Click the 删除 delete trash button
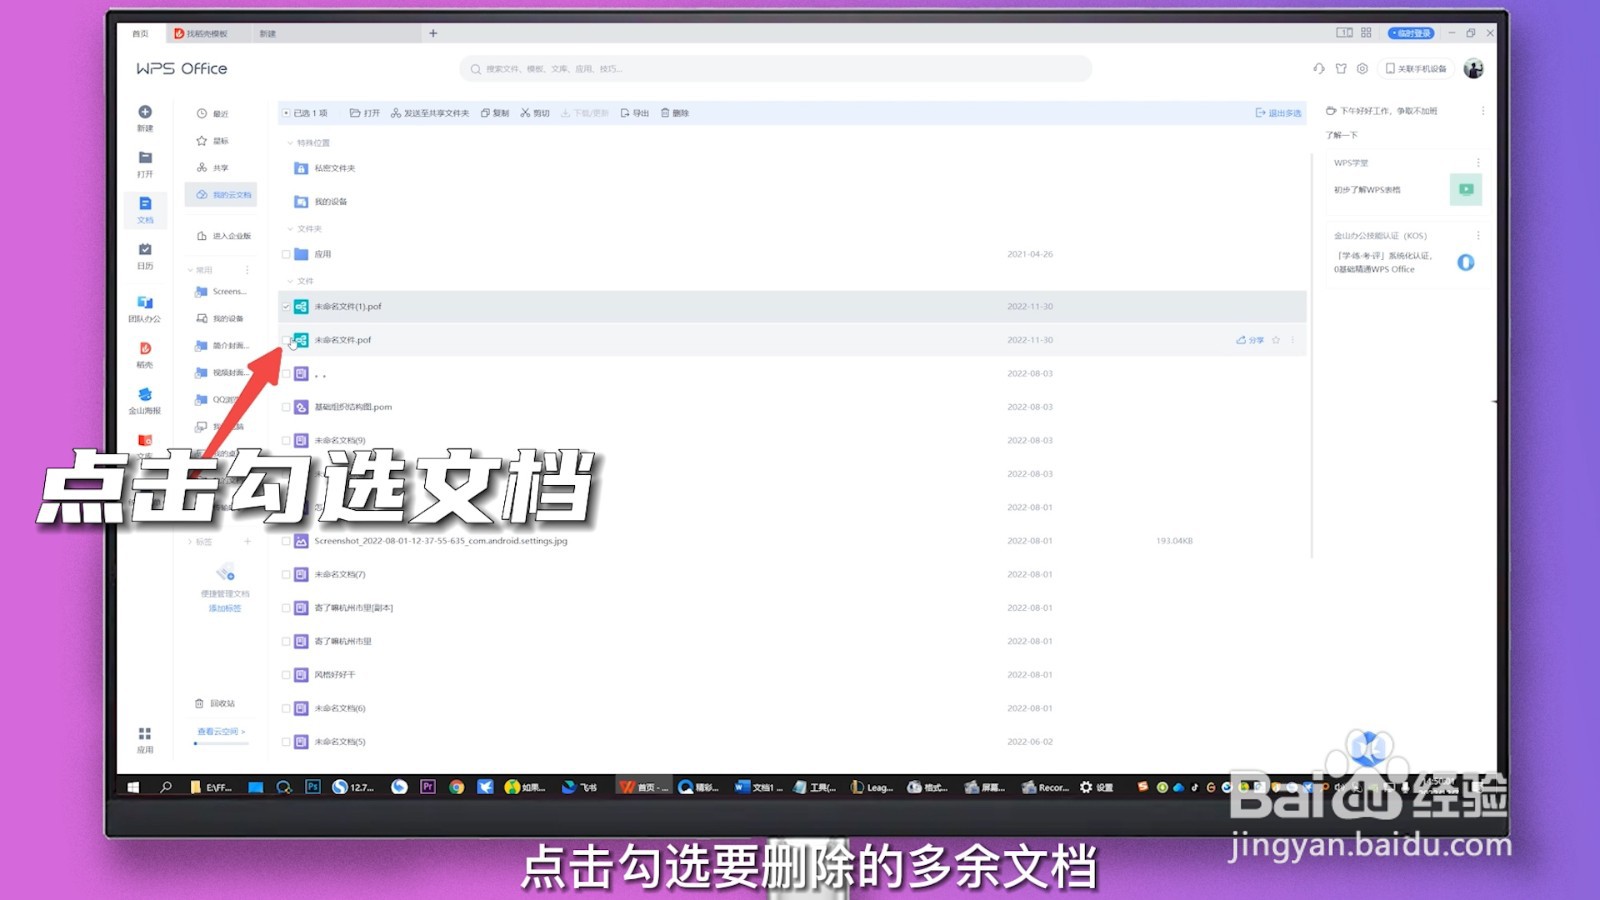Screen dimensions: 1600x900 coord(675,113)
